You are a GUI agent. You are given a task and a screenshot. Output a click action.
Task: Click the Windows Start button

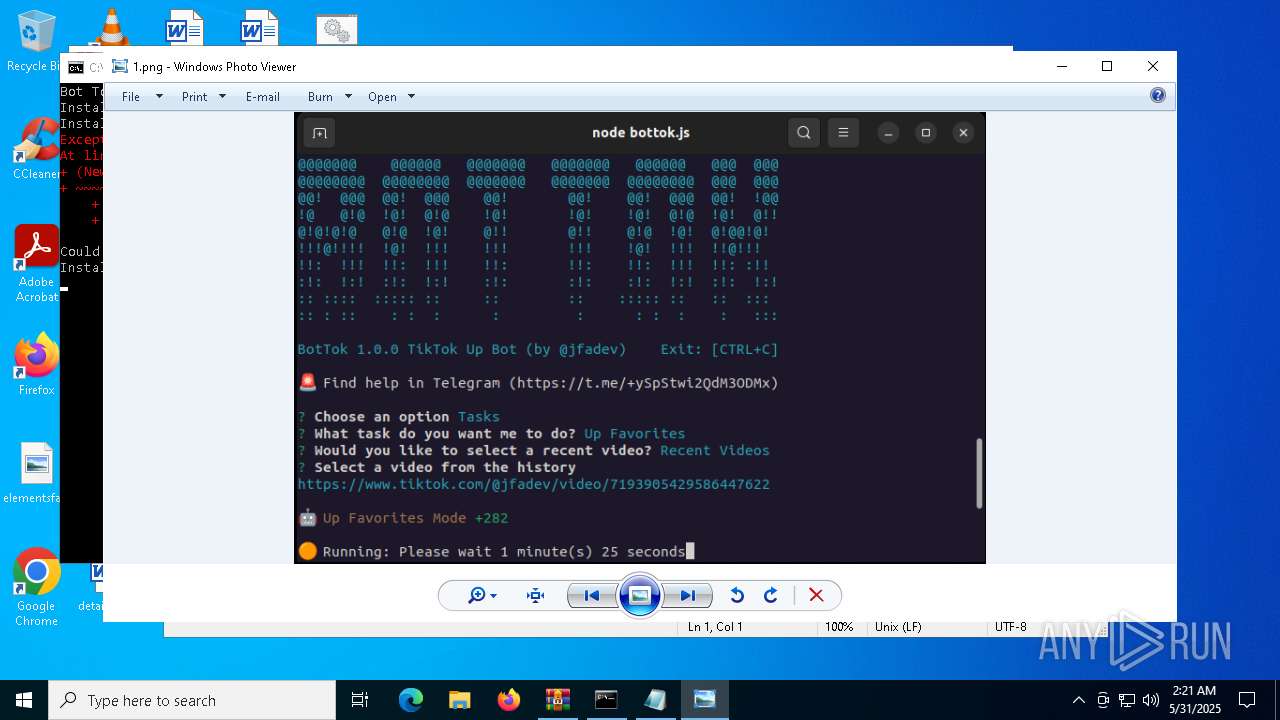coord(24,700)
